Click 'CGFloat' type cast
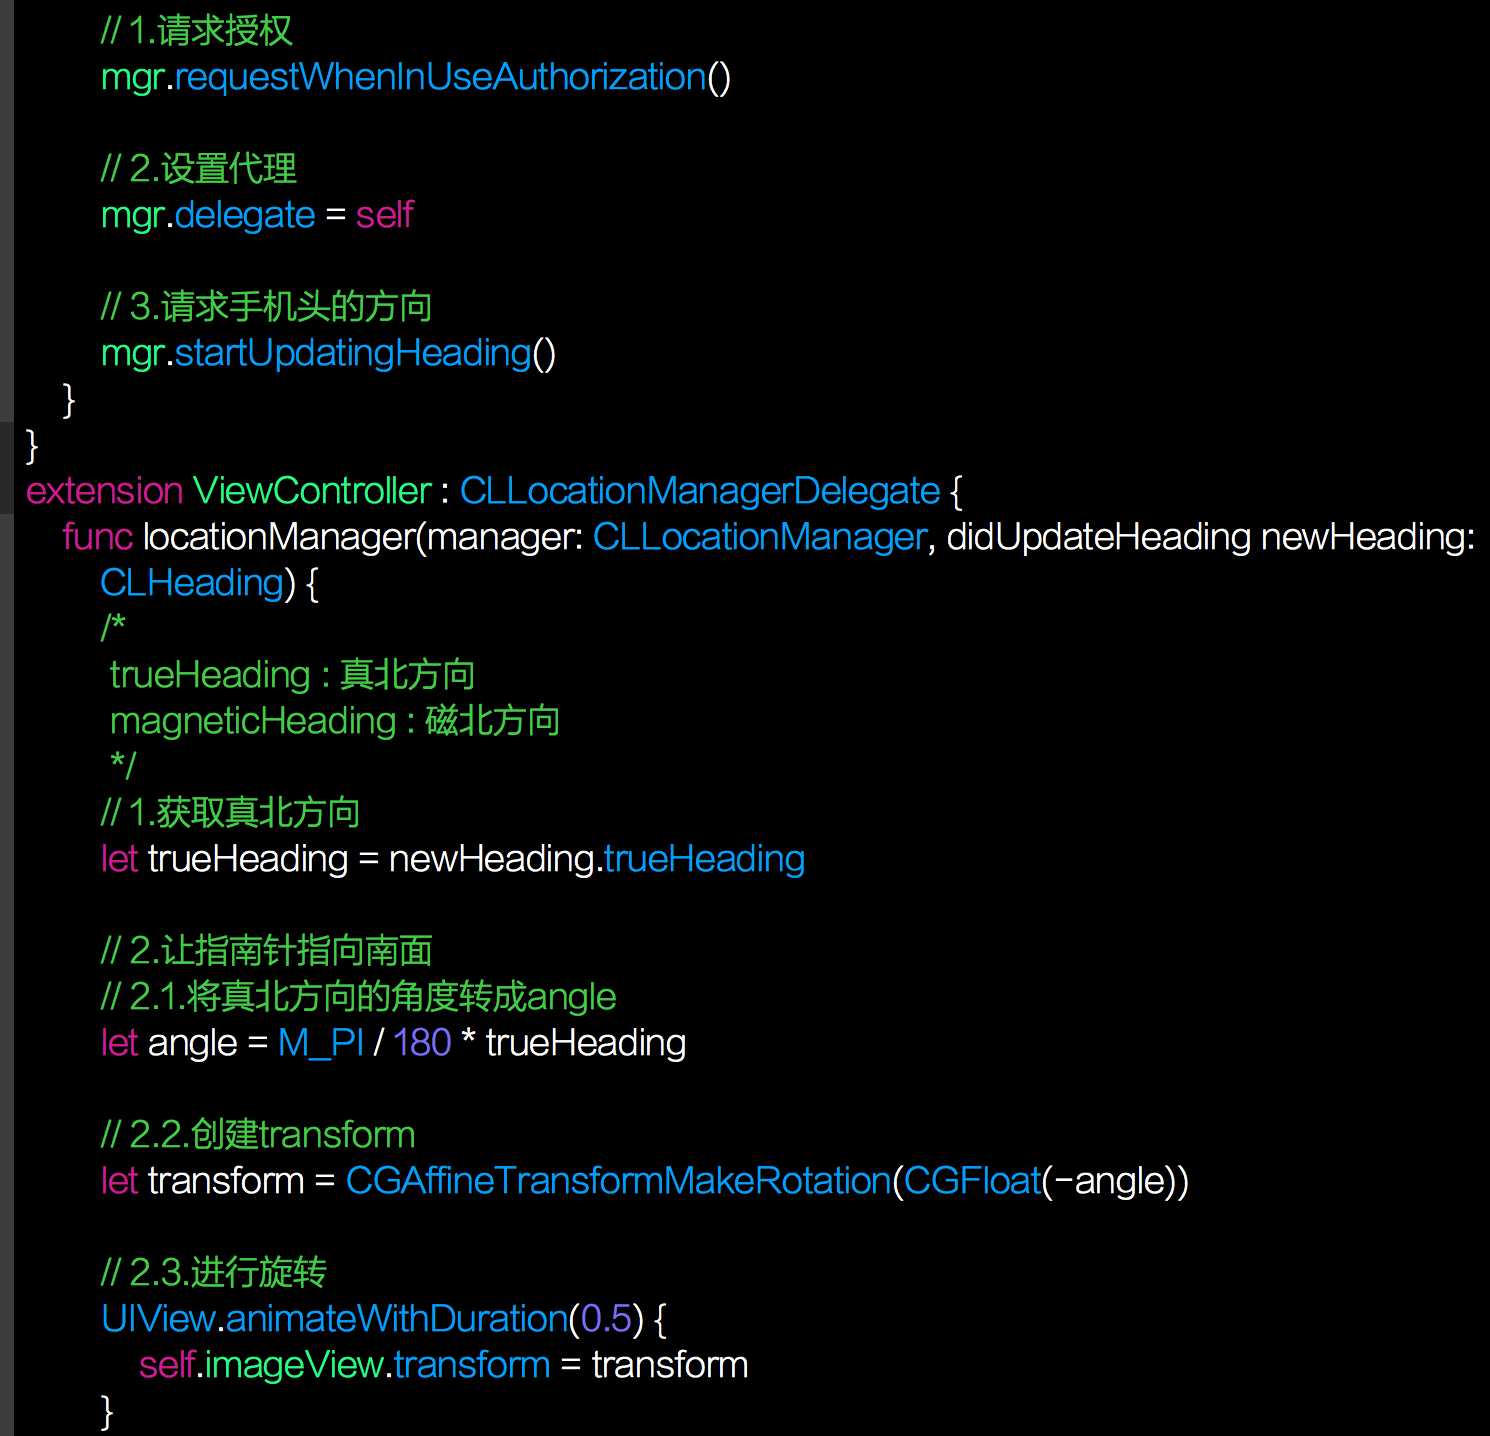 (972, 1181)
